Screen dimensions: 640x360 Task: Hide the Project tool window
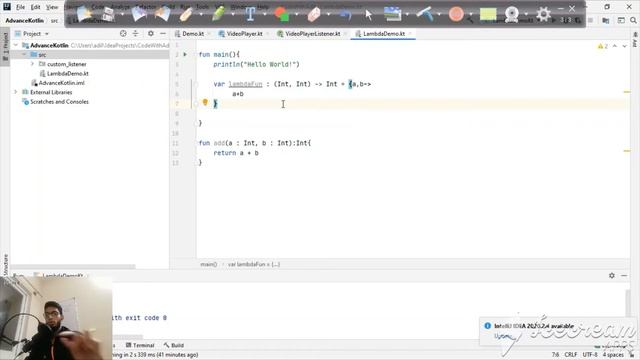163,33
